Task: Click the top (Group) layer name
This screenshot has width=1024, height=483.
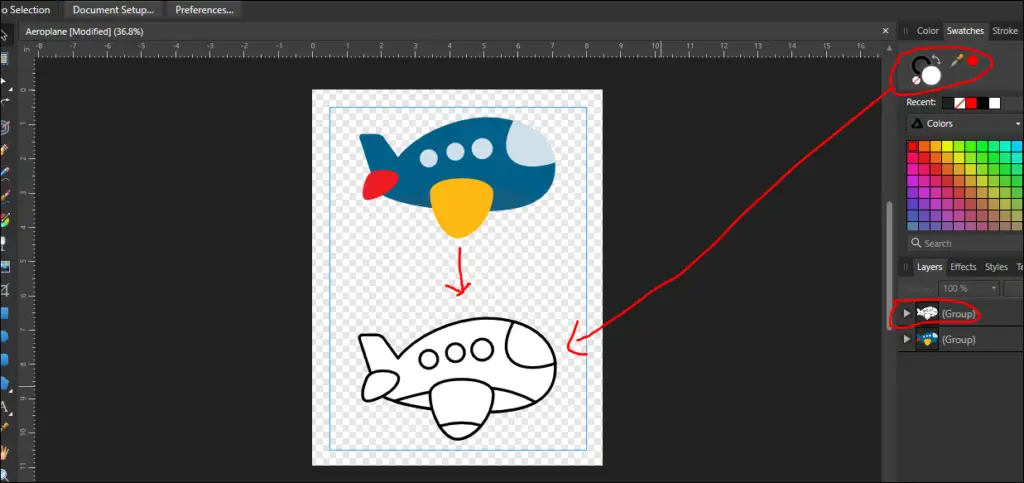Action: tap(958, 314)
